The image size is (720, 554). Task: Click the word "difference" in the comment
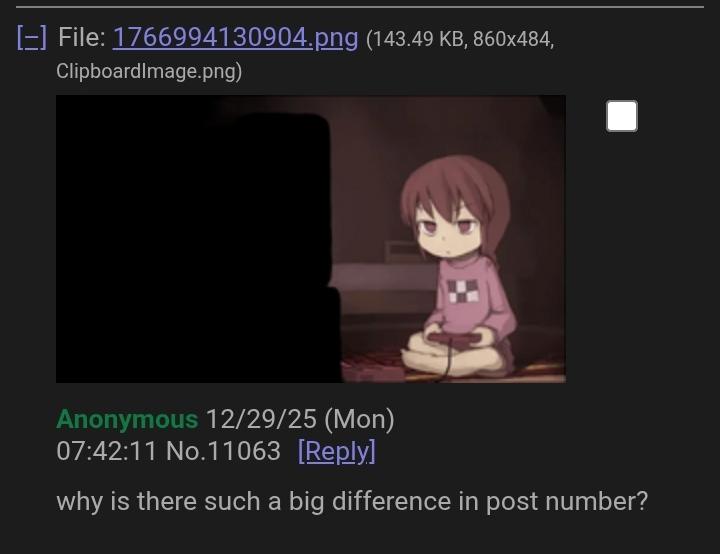pos(391,501)
